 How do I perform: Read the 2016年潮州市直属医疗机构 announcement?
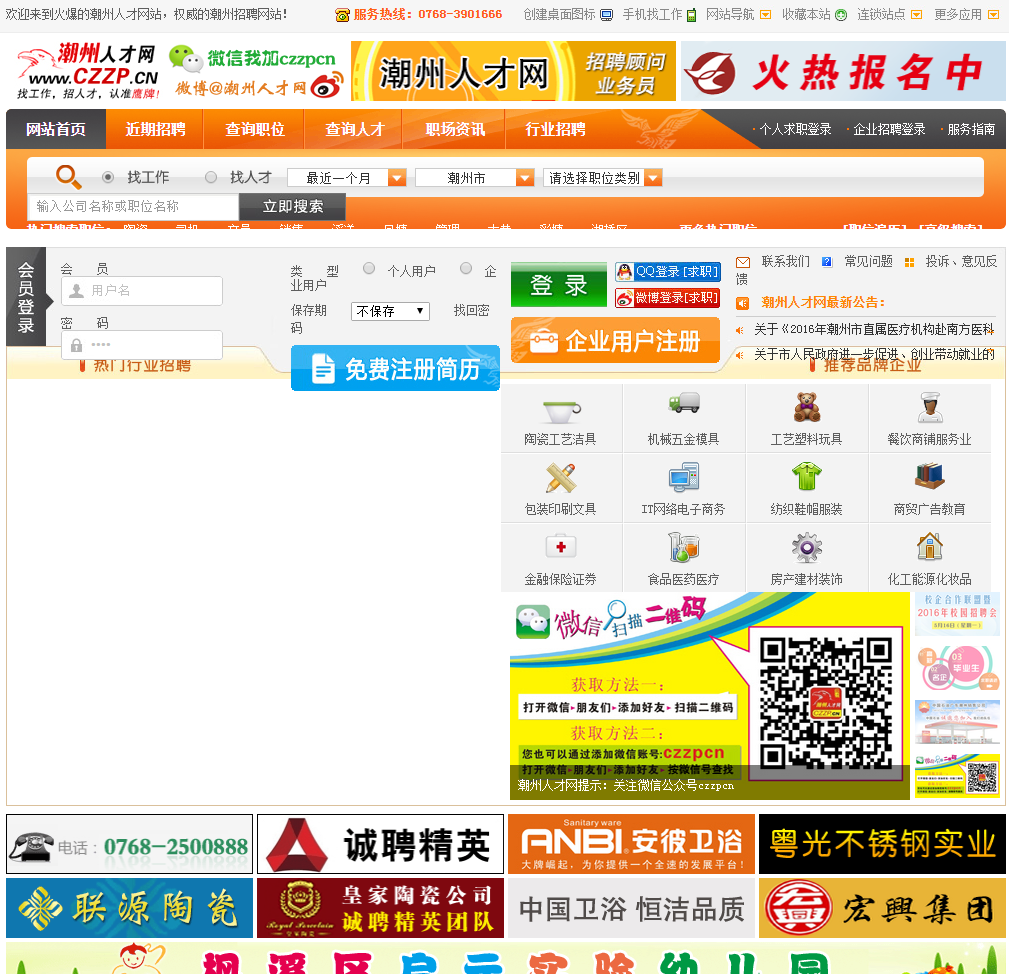874,329
